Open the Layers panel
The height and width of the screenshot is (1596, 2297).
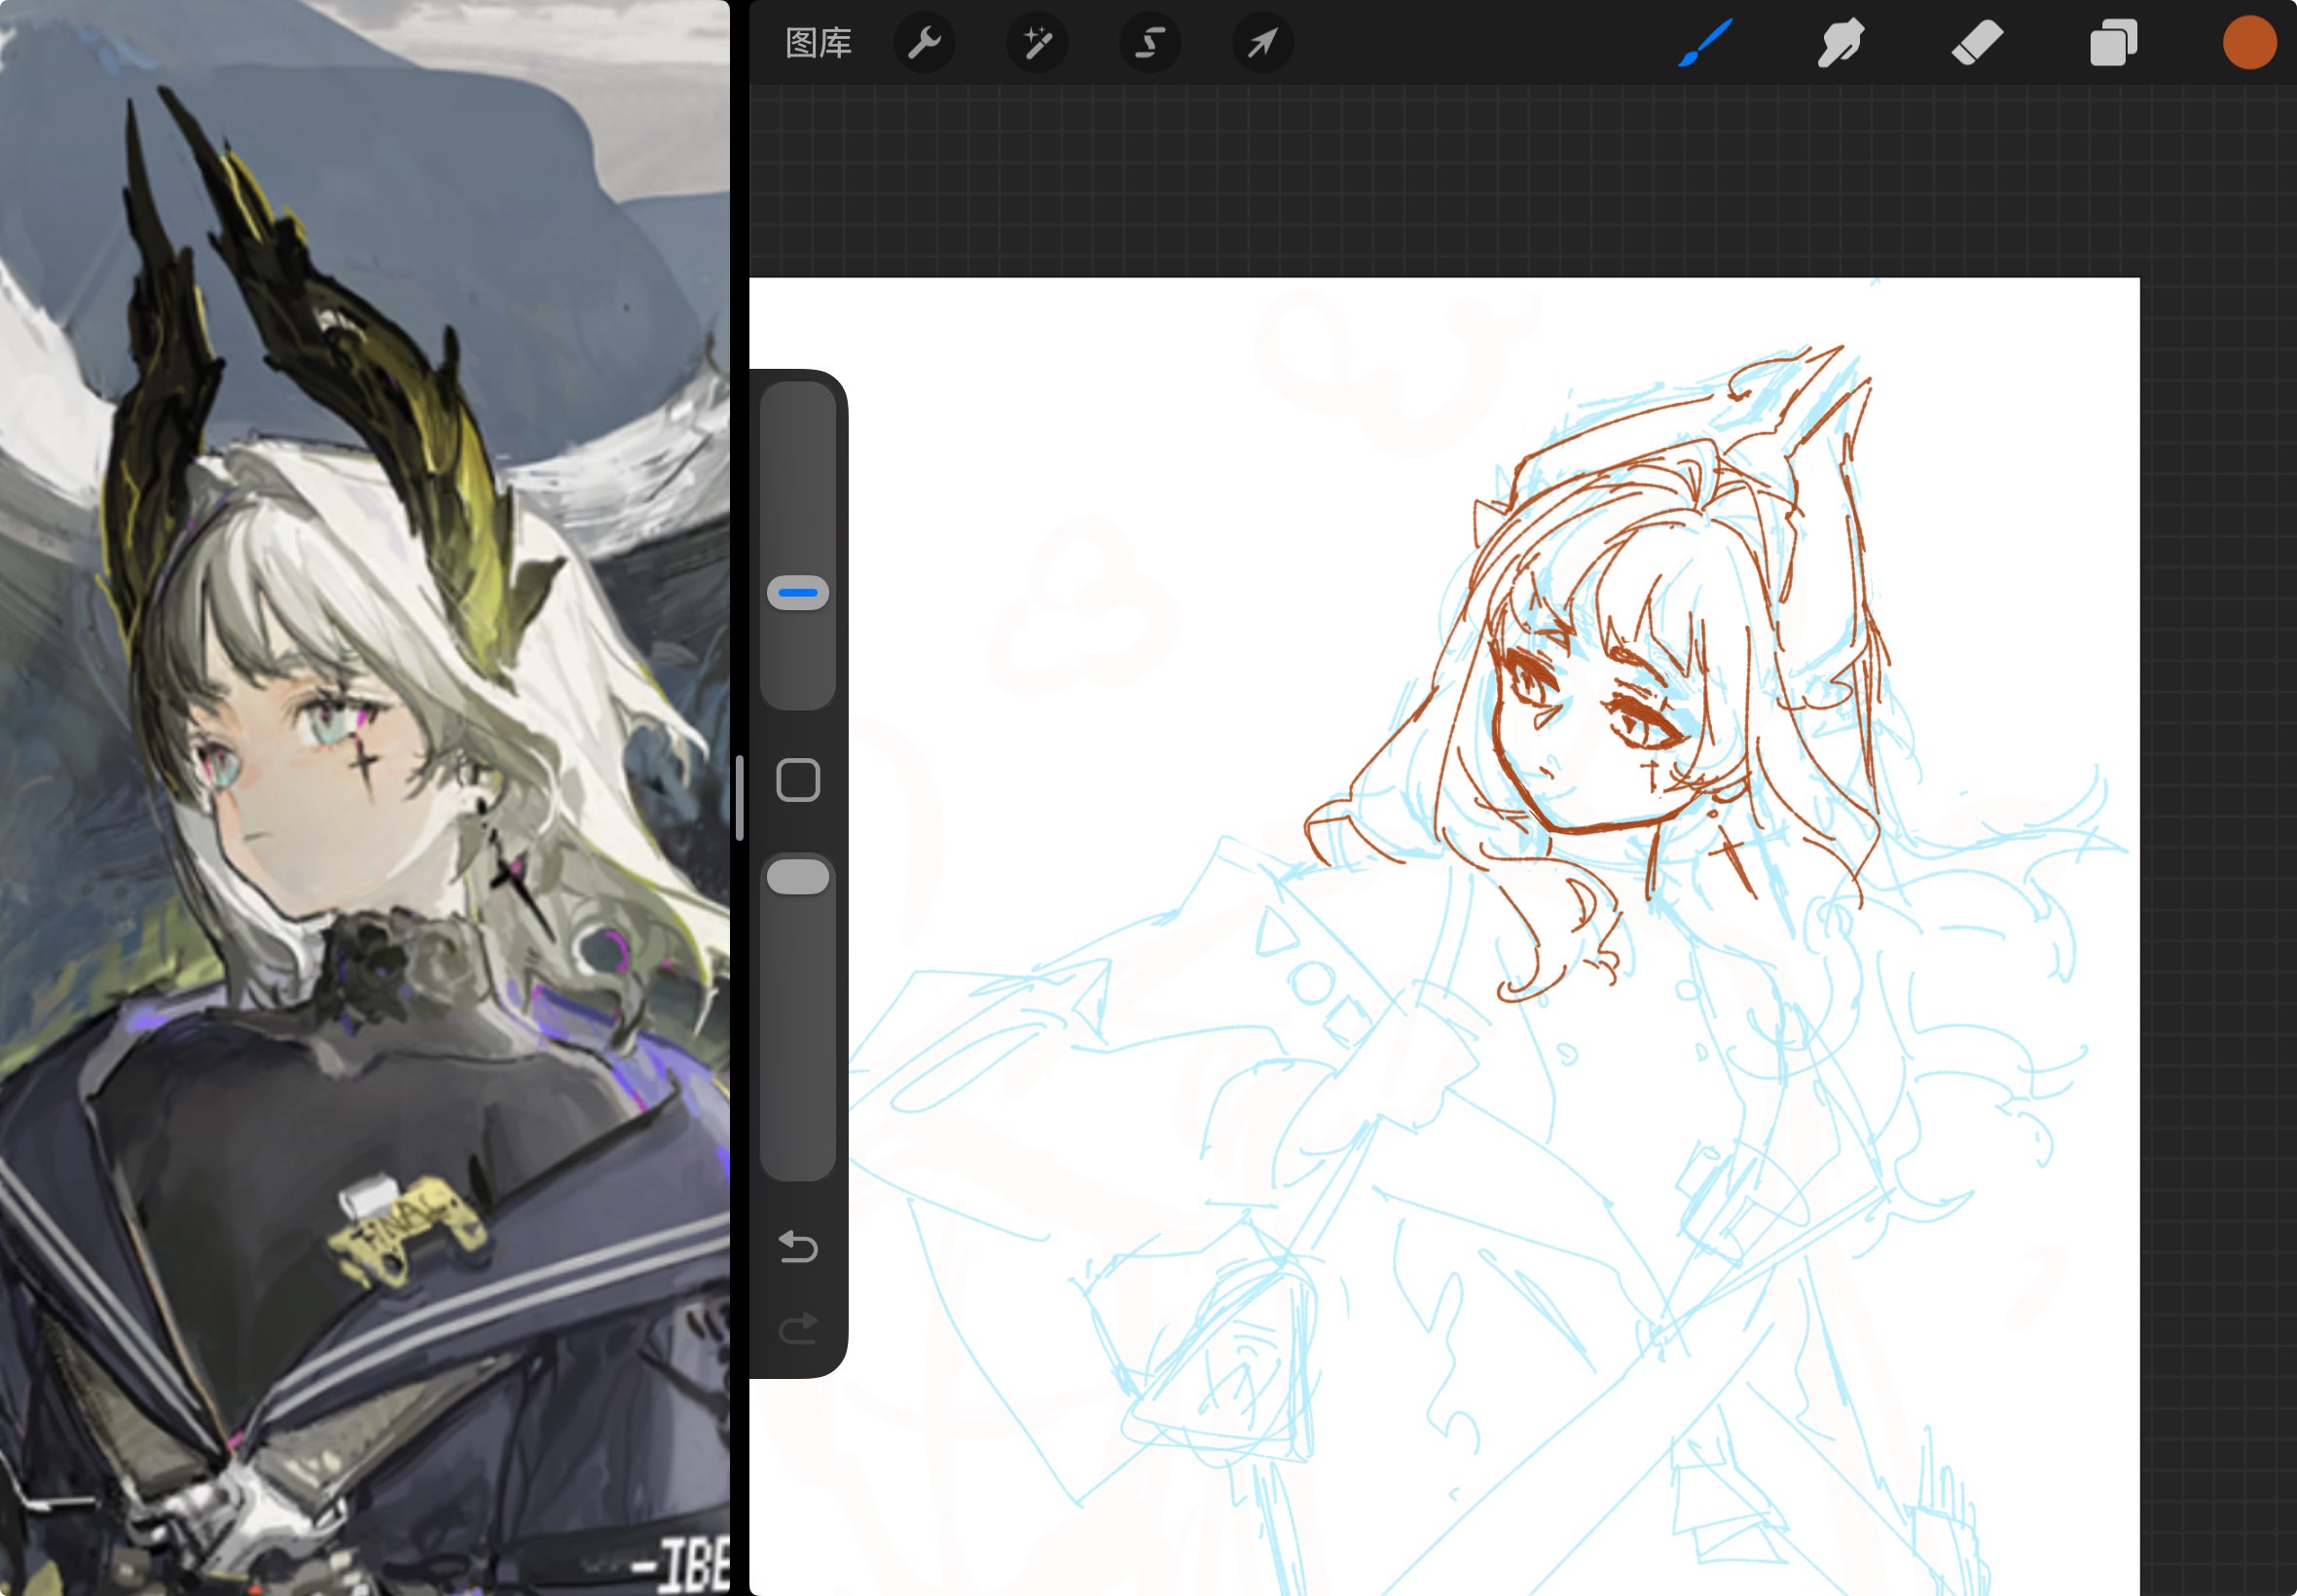point(2113,43)
